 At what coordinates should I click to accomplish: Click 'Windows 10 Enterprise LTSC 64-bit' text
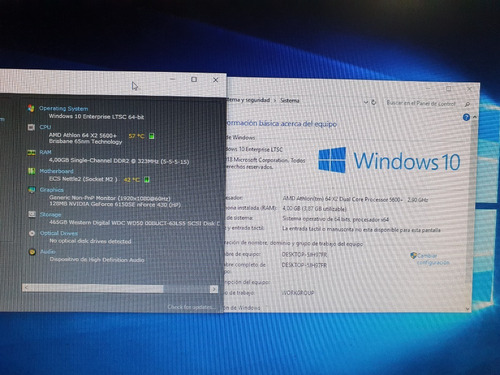[x=96, y=117]
